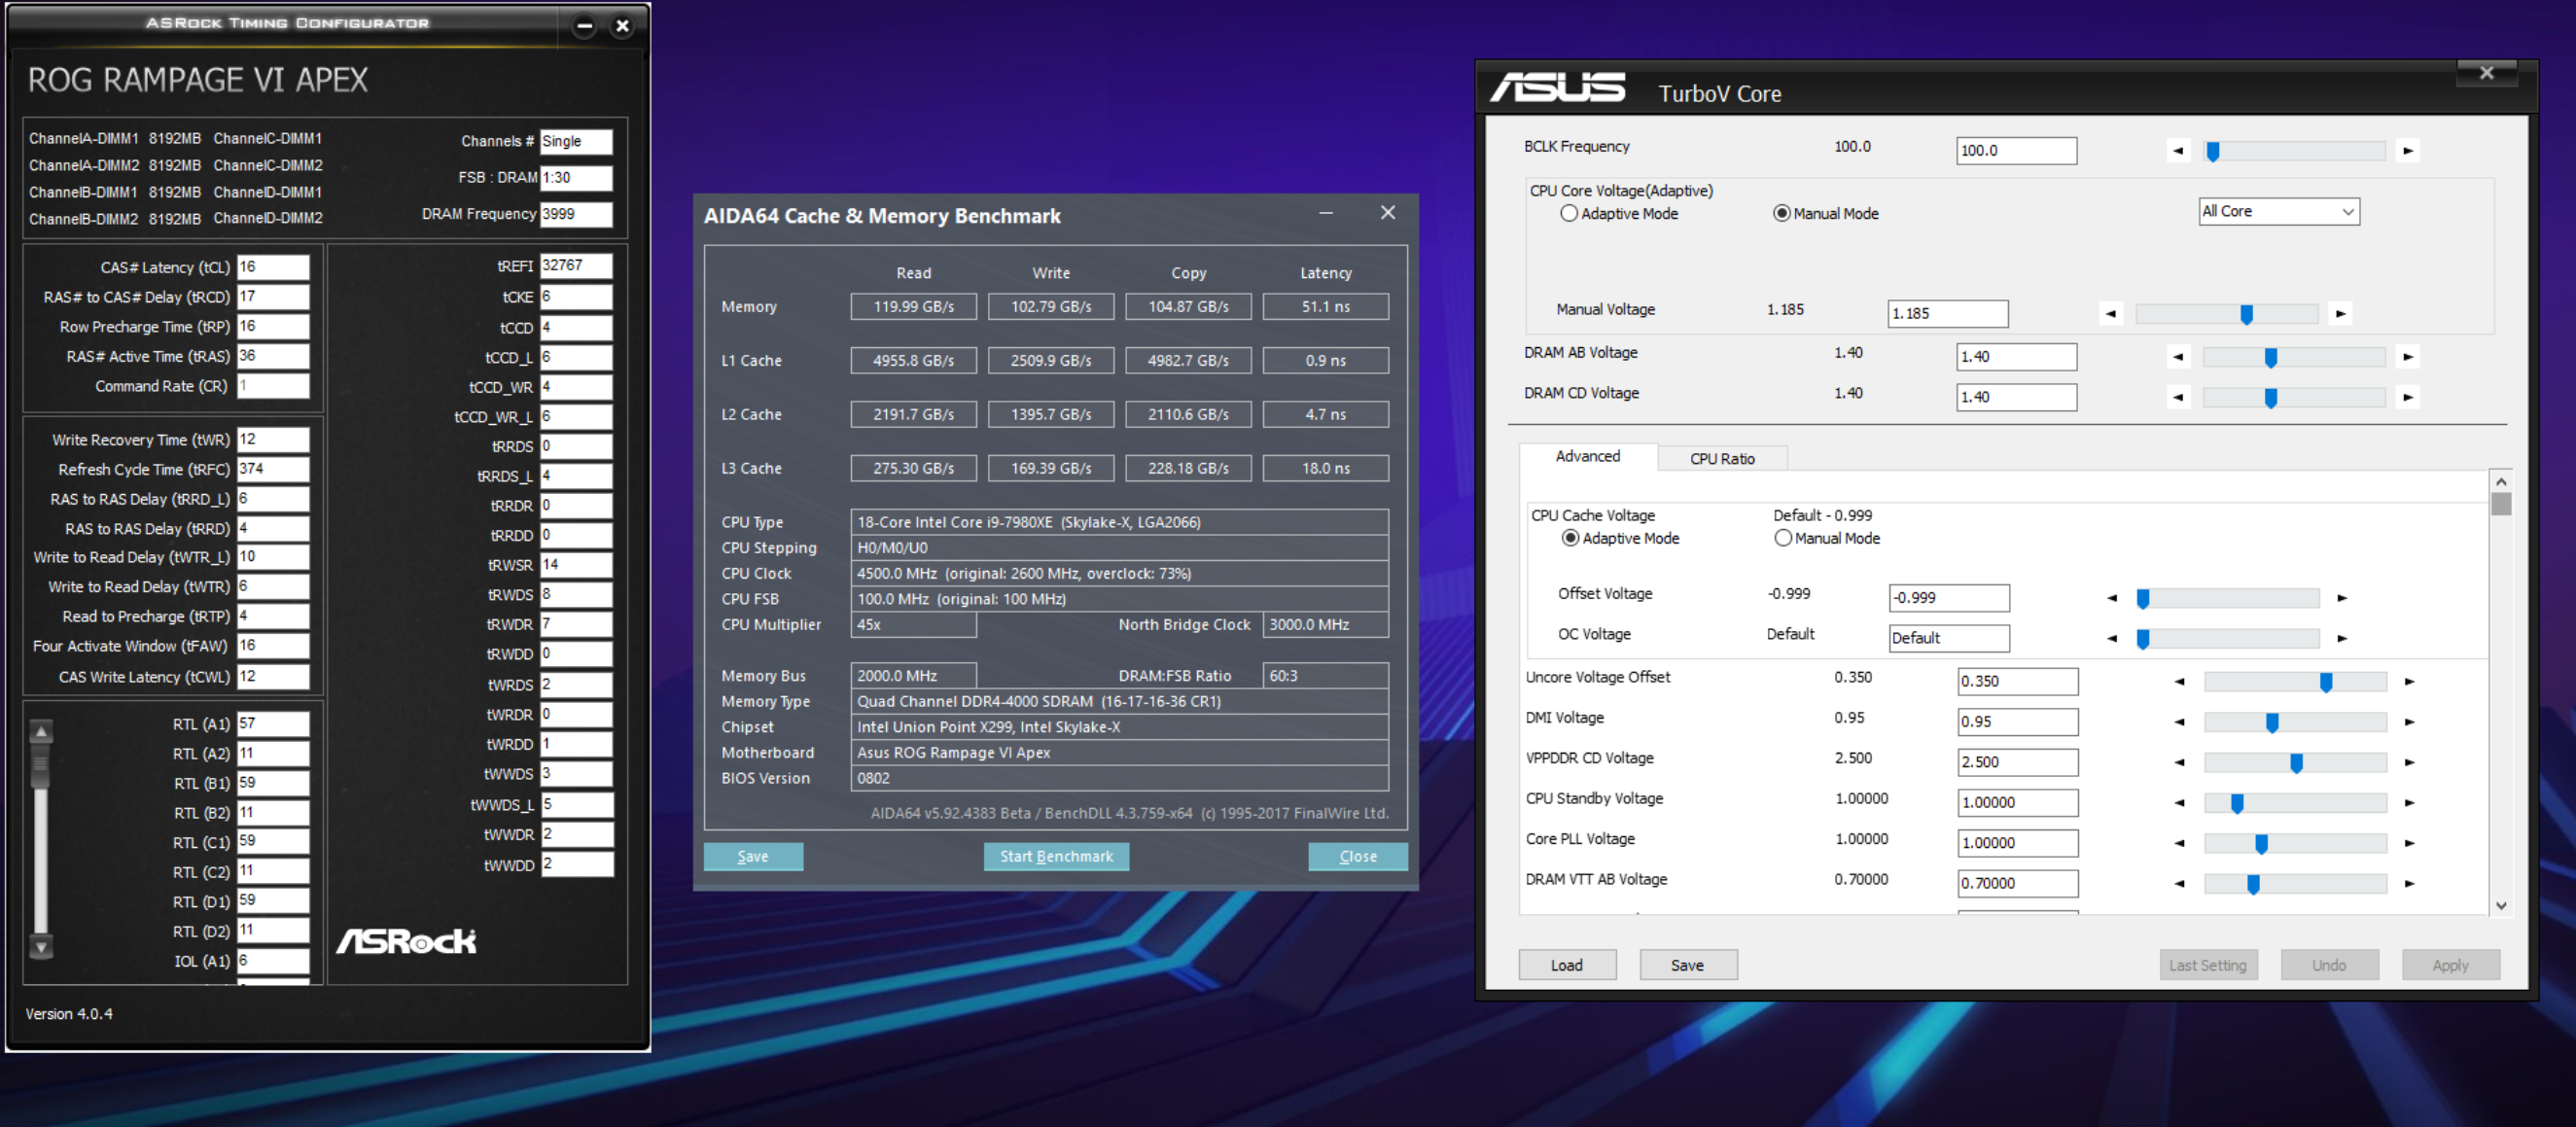Increase CPU Standby Voltage with right arrow
Viewport: 2576px width, 1127px height.
point(2409,803)
